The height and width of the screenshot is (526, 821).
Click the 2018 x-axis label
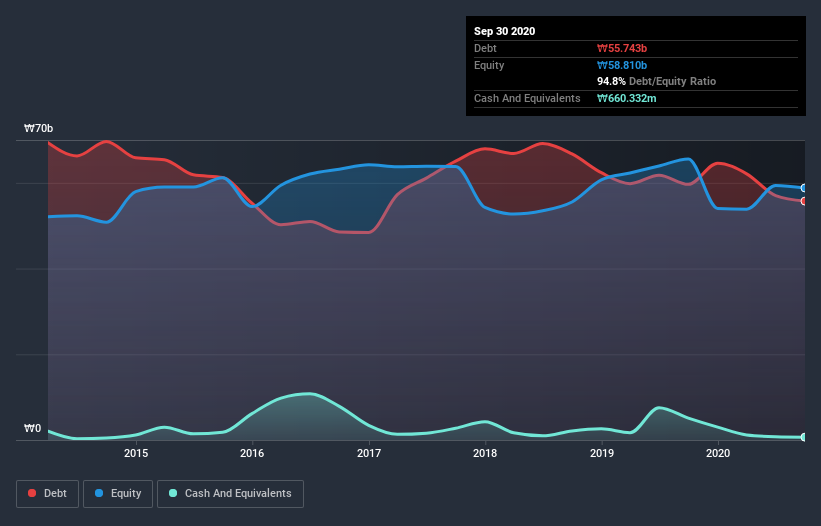pos(485,453)
